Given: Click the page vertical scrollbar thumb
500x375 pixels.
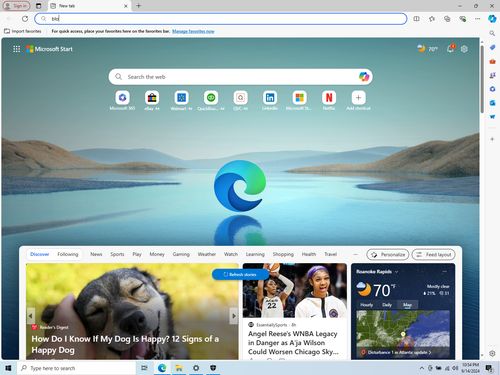Looking at the screenshot, I should click(x=482, y=79).
